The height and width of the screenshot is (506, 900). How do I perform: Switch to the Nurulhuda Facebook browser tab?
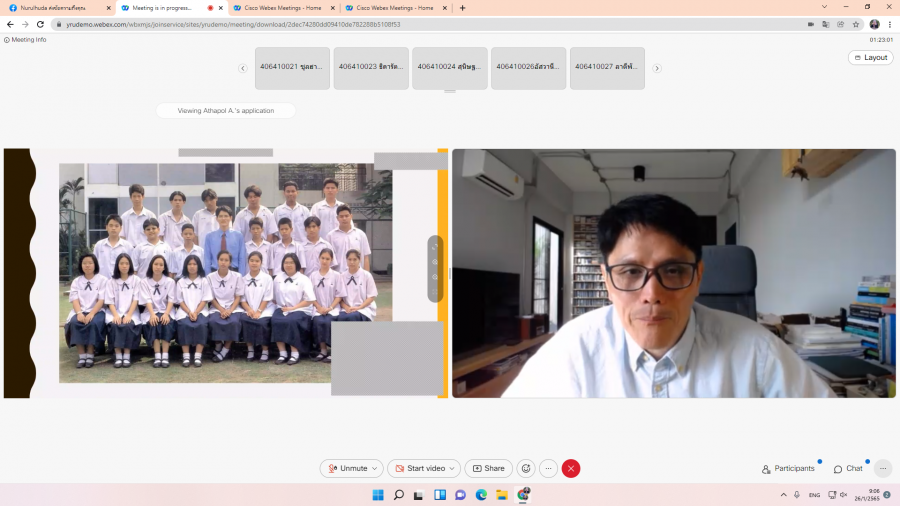[55, 8]
